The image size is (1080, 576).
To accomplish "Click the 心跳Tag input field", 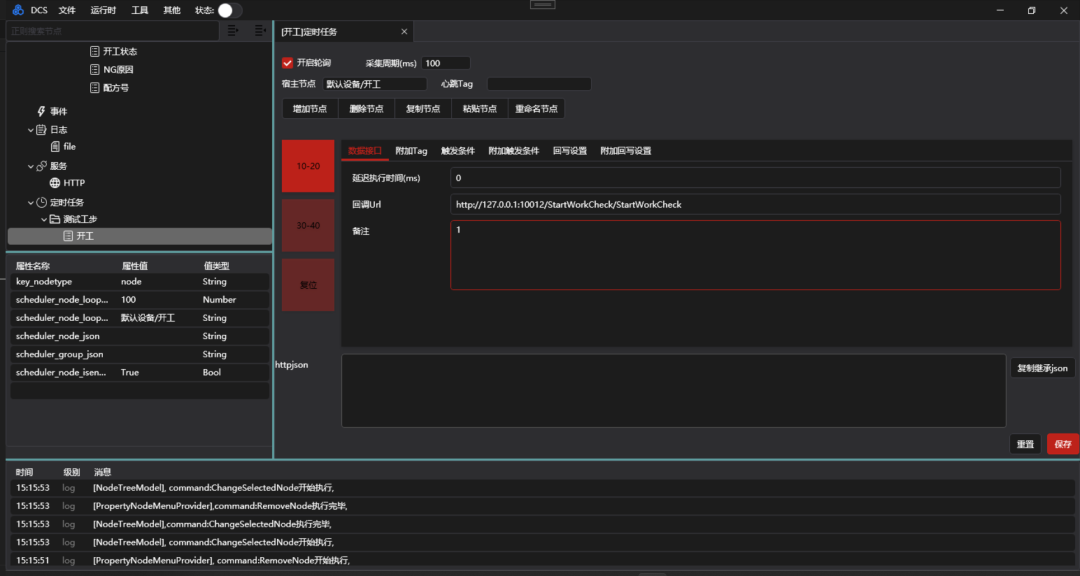I will coord(539,84).
